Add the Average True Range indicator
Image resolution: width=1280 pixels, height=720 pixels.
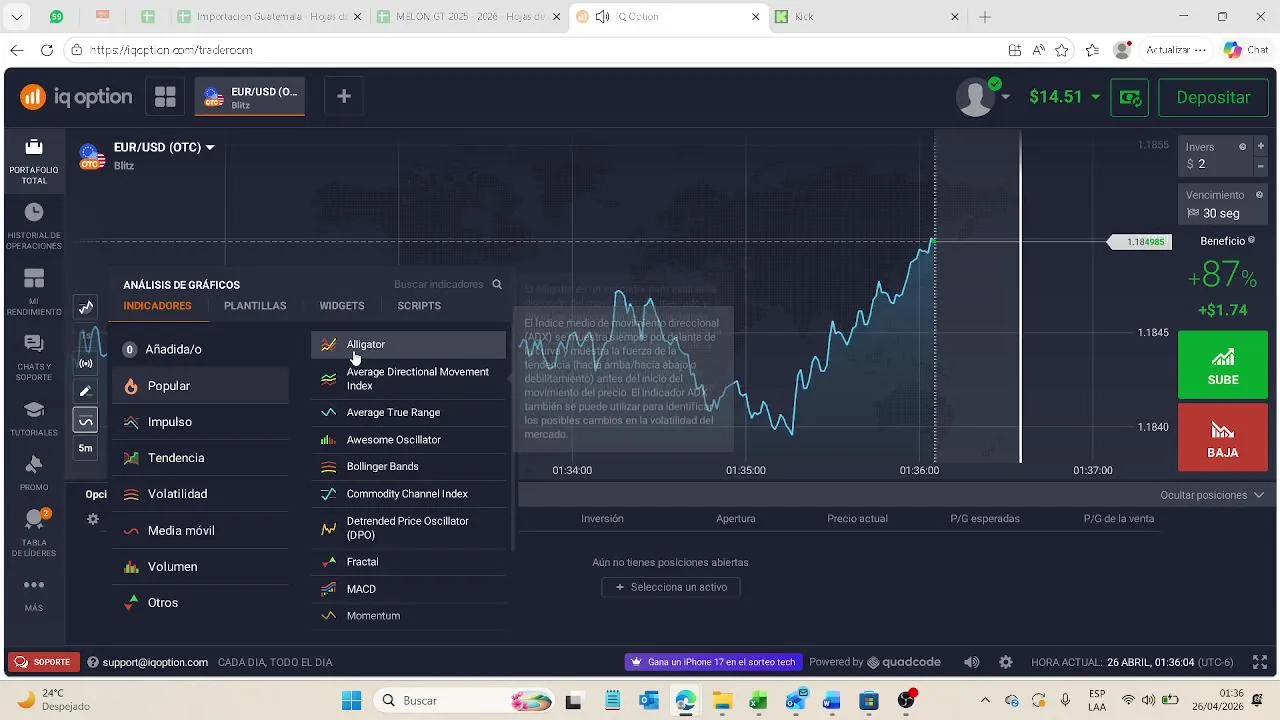click(x=409, y=412)
